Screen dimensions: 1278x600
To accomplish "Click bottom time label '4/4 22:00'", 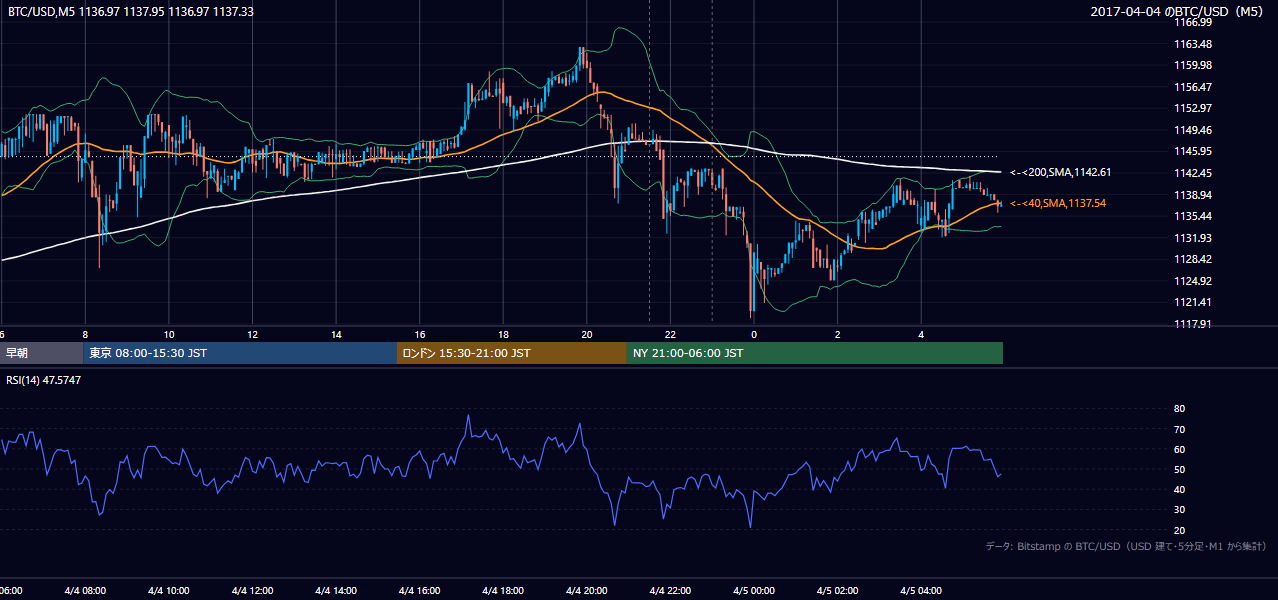I will click(670, 591).
